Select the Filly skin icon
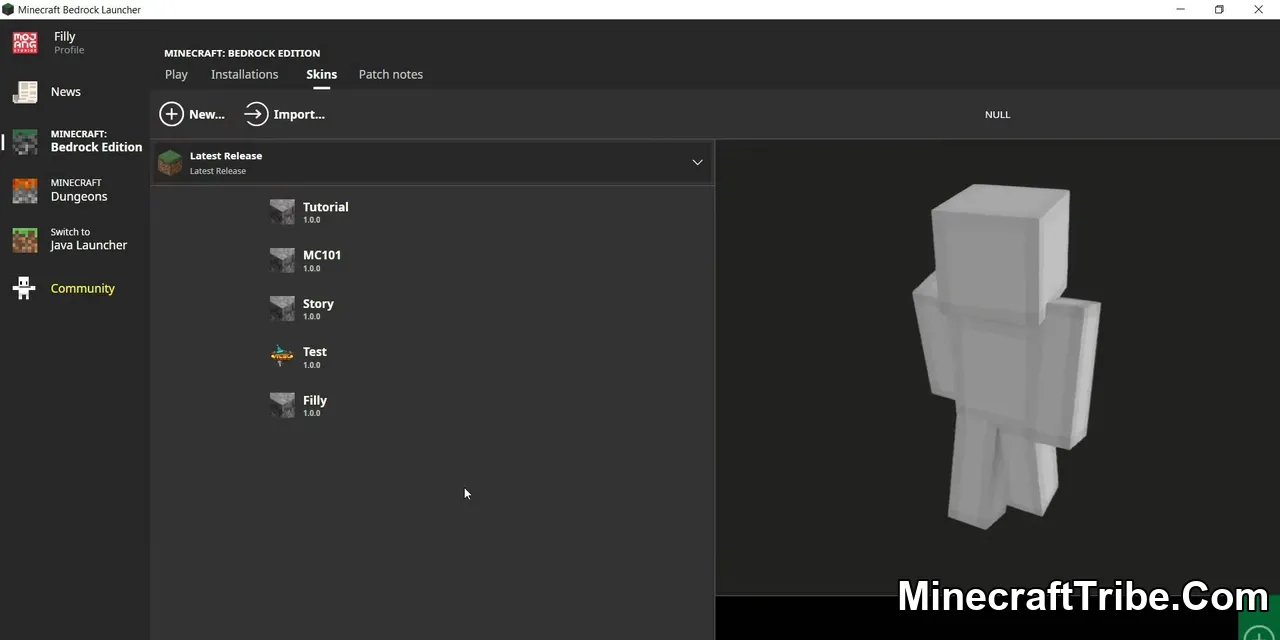The height and width of the screenshot is (640, 1280). pos(282,405)
